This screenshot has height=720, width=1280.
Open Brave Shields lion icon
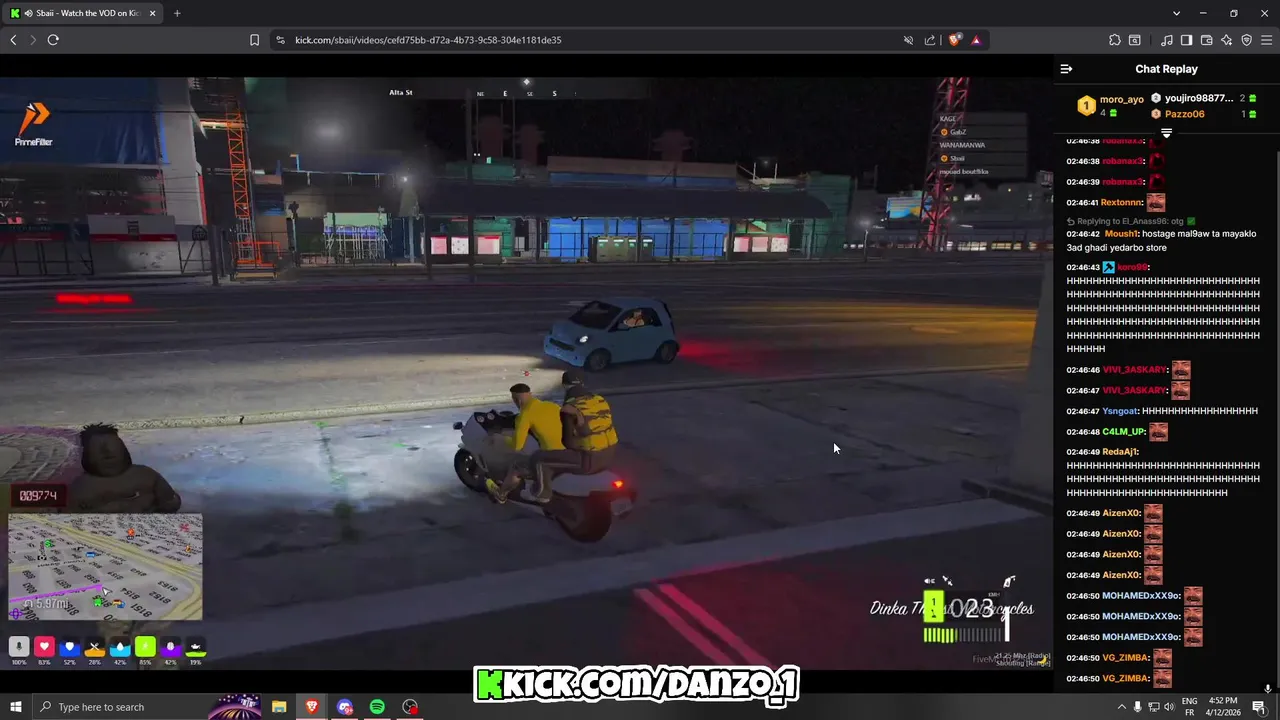tap(955, 40)
